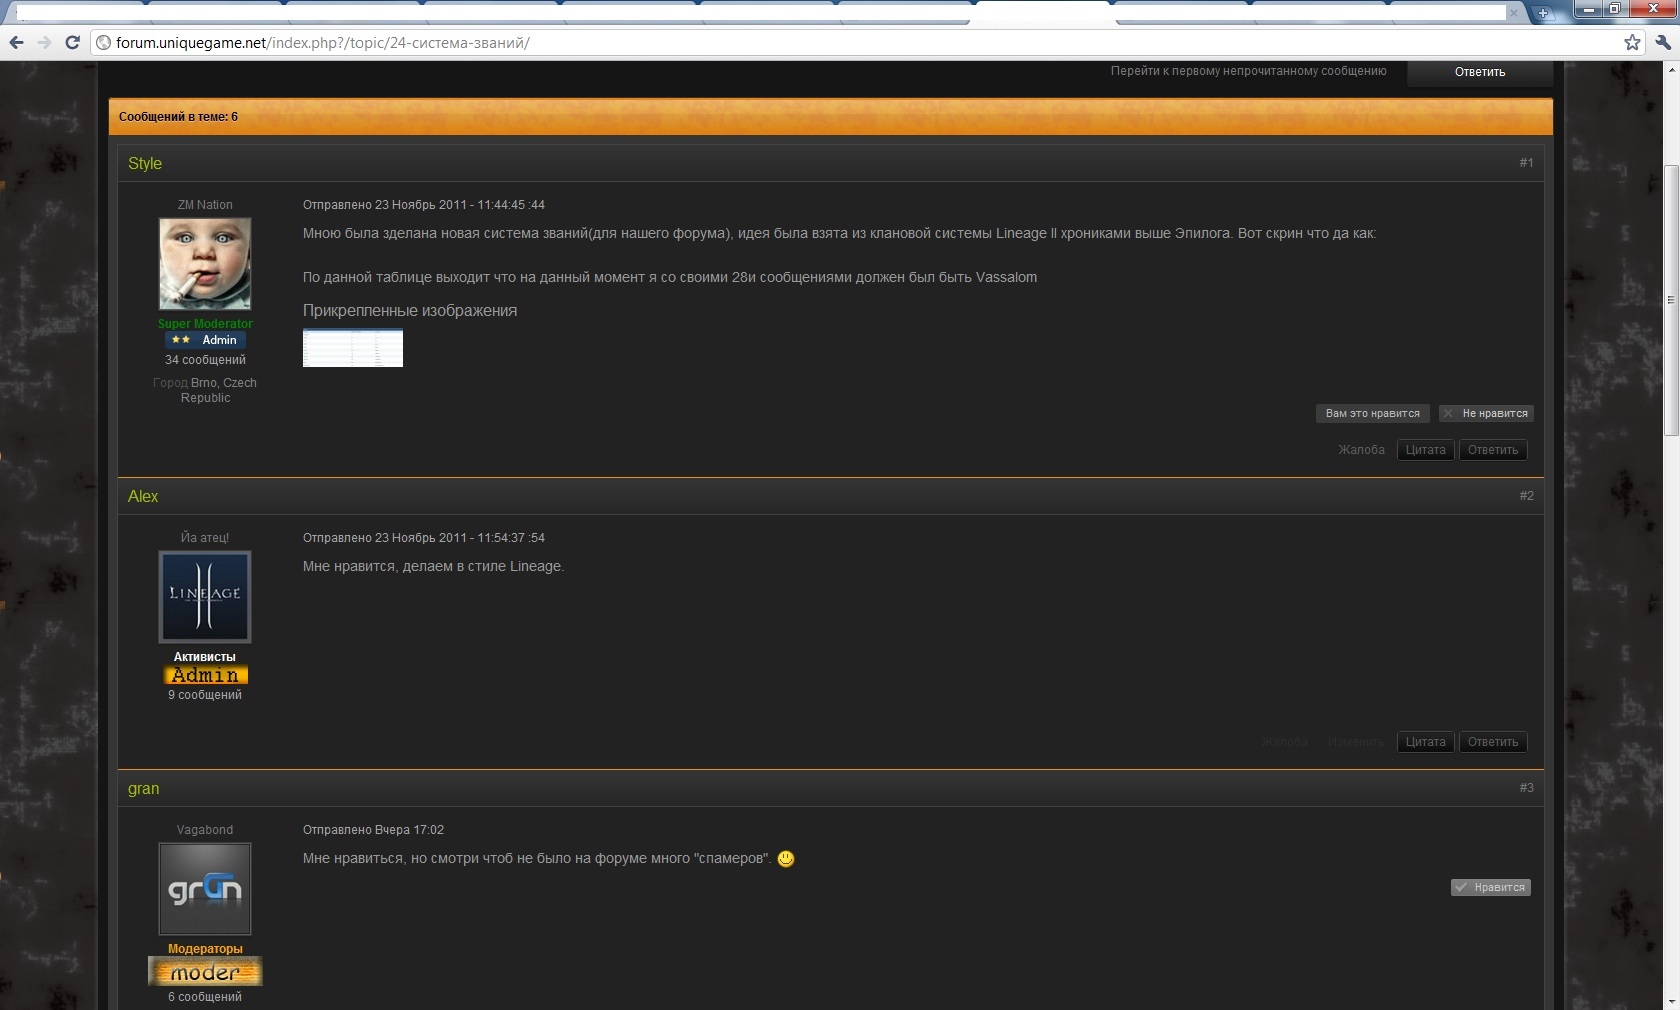Go back using the browser back arrow
Viewport: 1680px width, 1010px height.
pyautogui.click(x=16, y=43)
